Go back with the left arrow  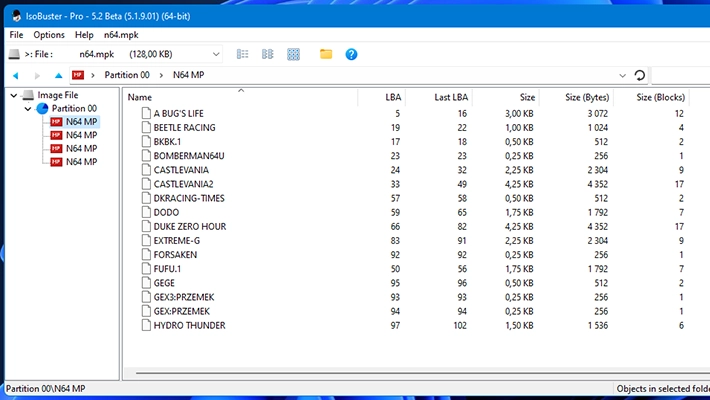(16, 75)
